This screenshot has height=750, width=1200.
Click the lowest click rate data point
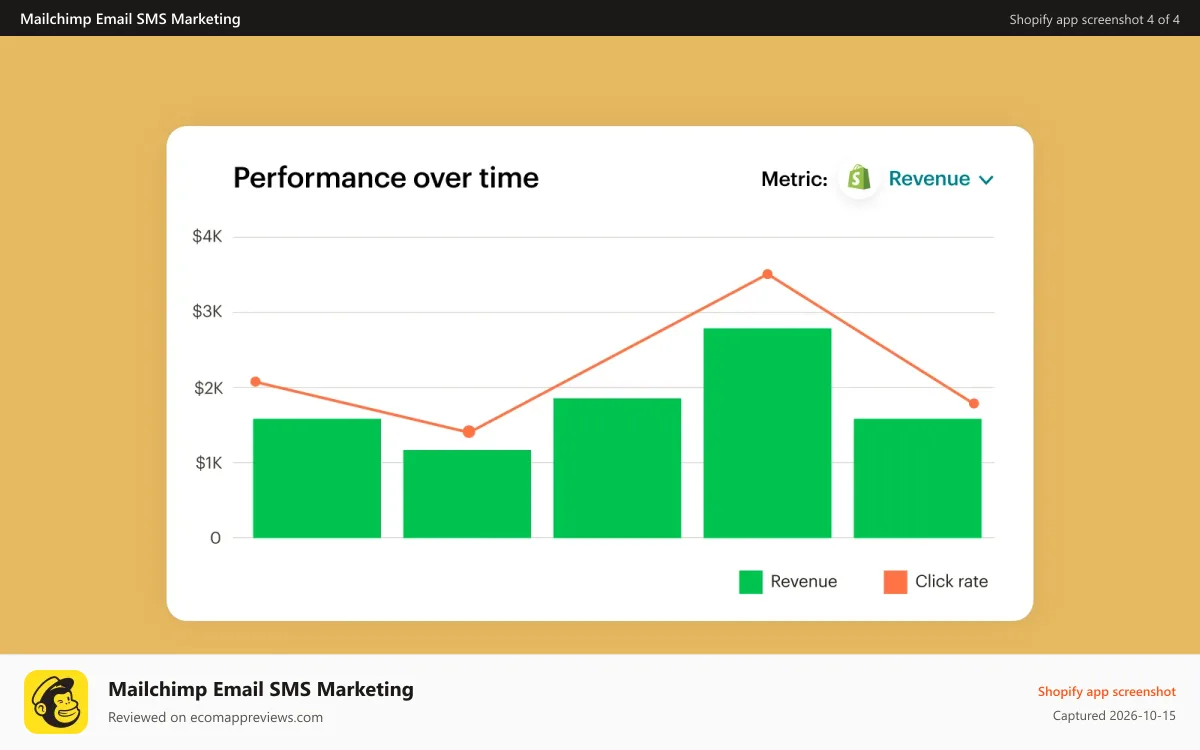click(468, 432)
